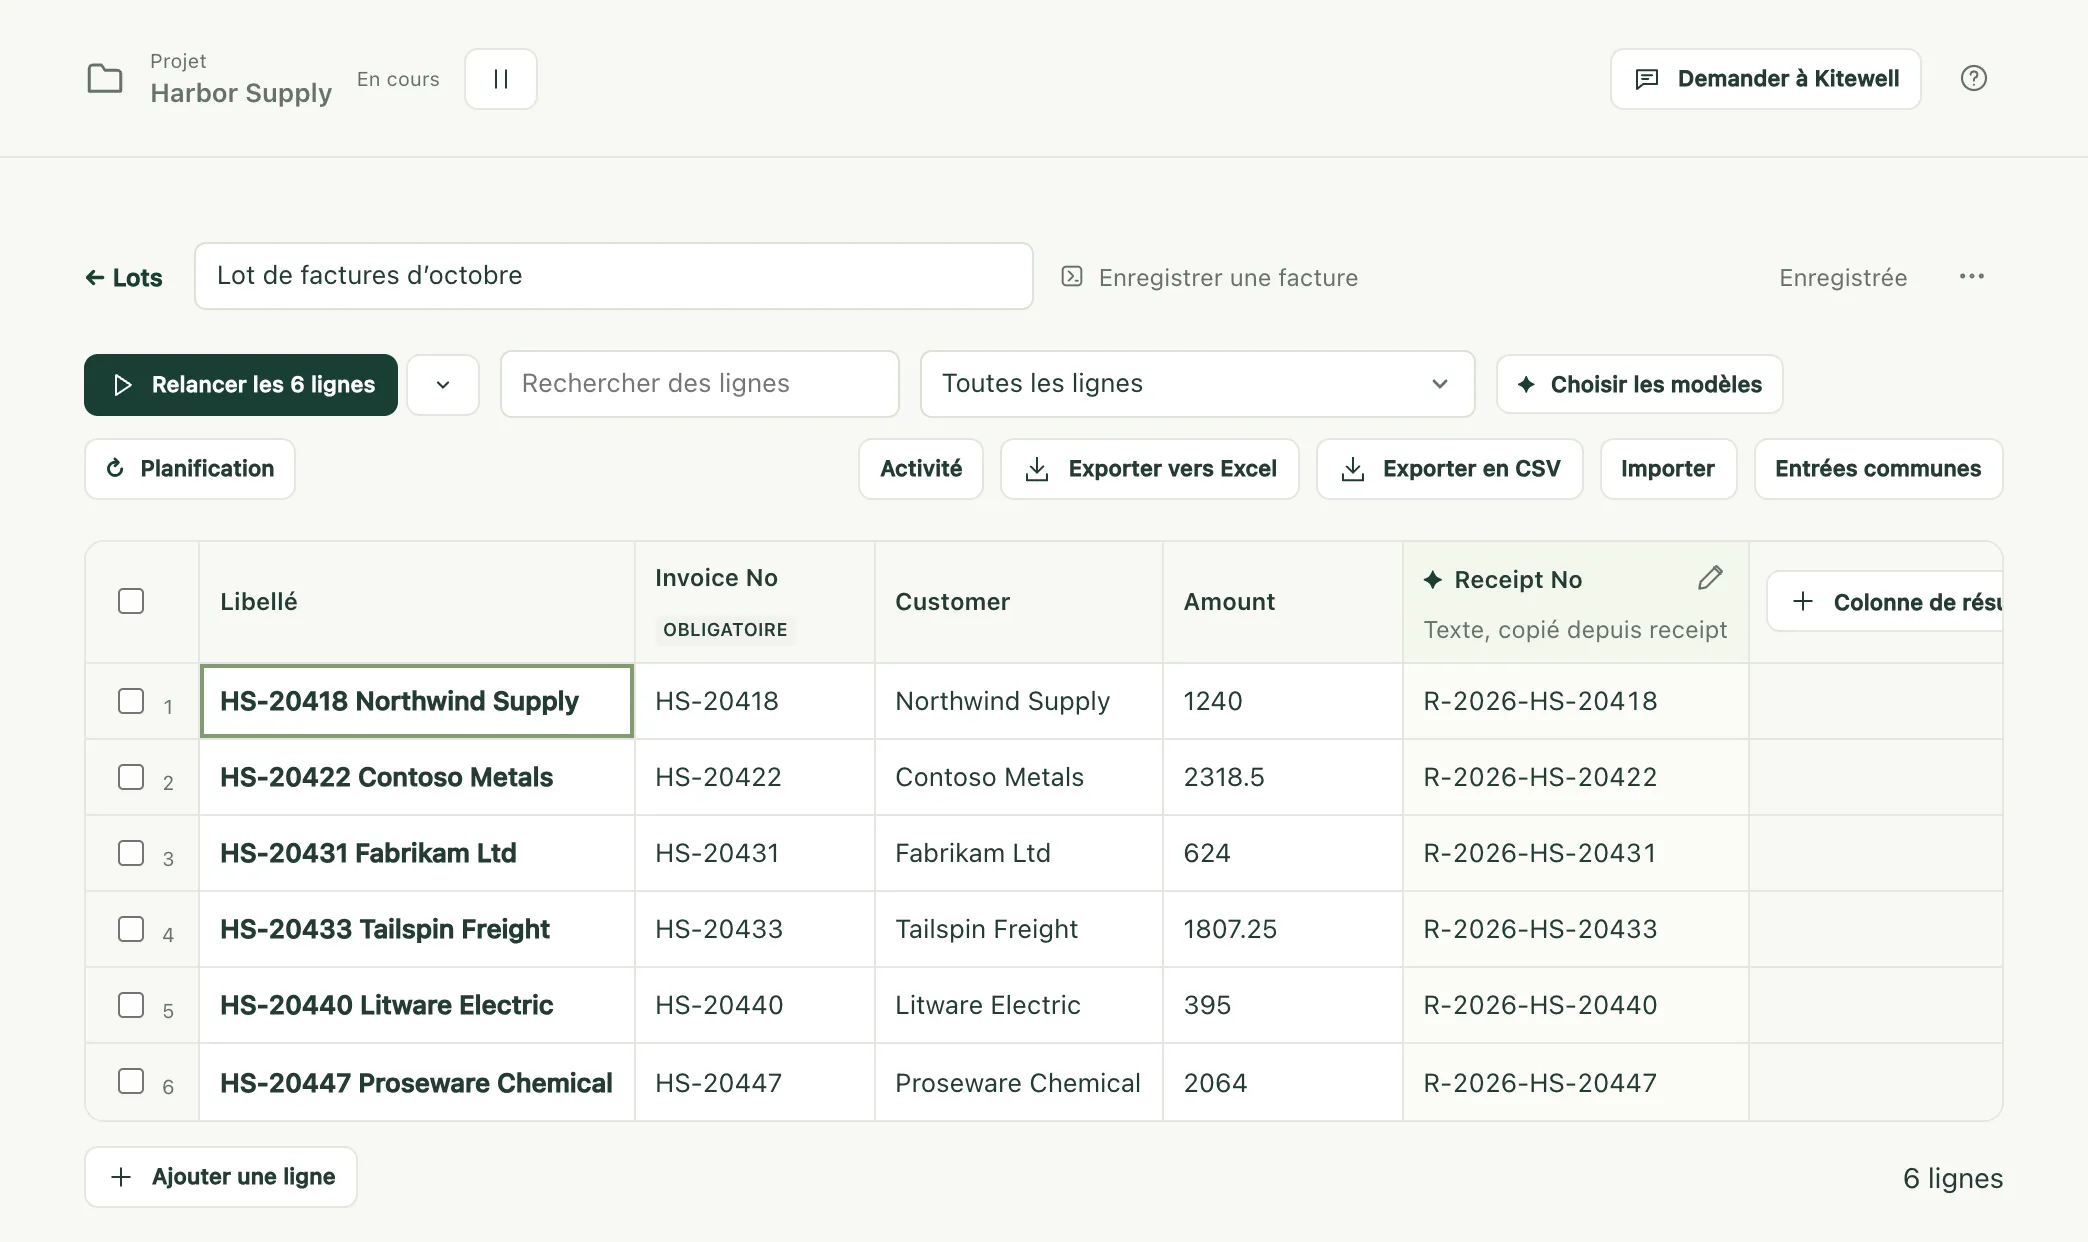Click customer cell Proseware Chemical

point(1019,1083)
